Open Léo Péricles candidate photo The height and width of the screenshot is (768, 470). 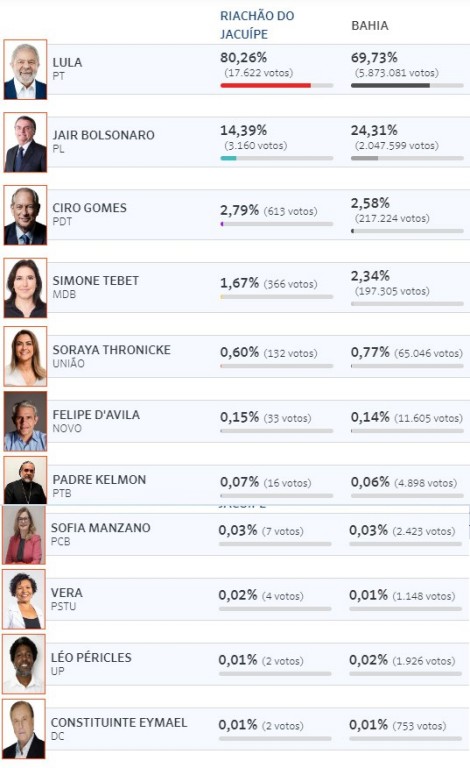24,664
